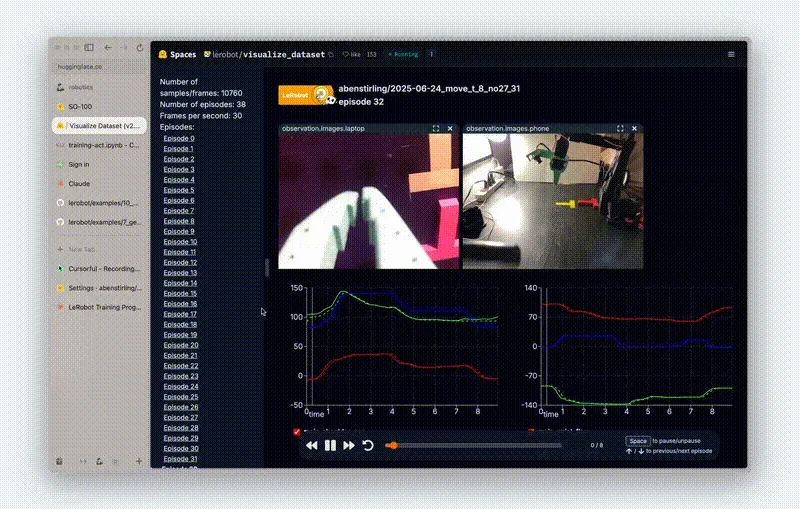This screenshot has height=509, width=800.
Task: Click the LeRobot orange logo banner
Action: coord(306,95)
